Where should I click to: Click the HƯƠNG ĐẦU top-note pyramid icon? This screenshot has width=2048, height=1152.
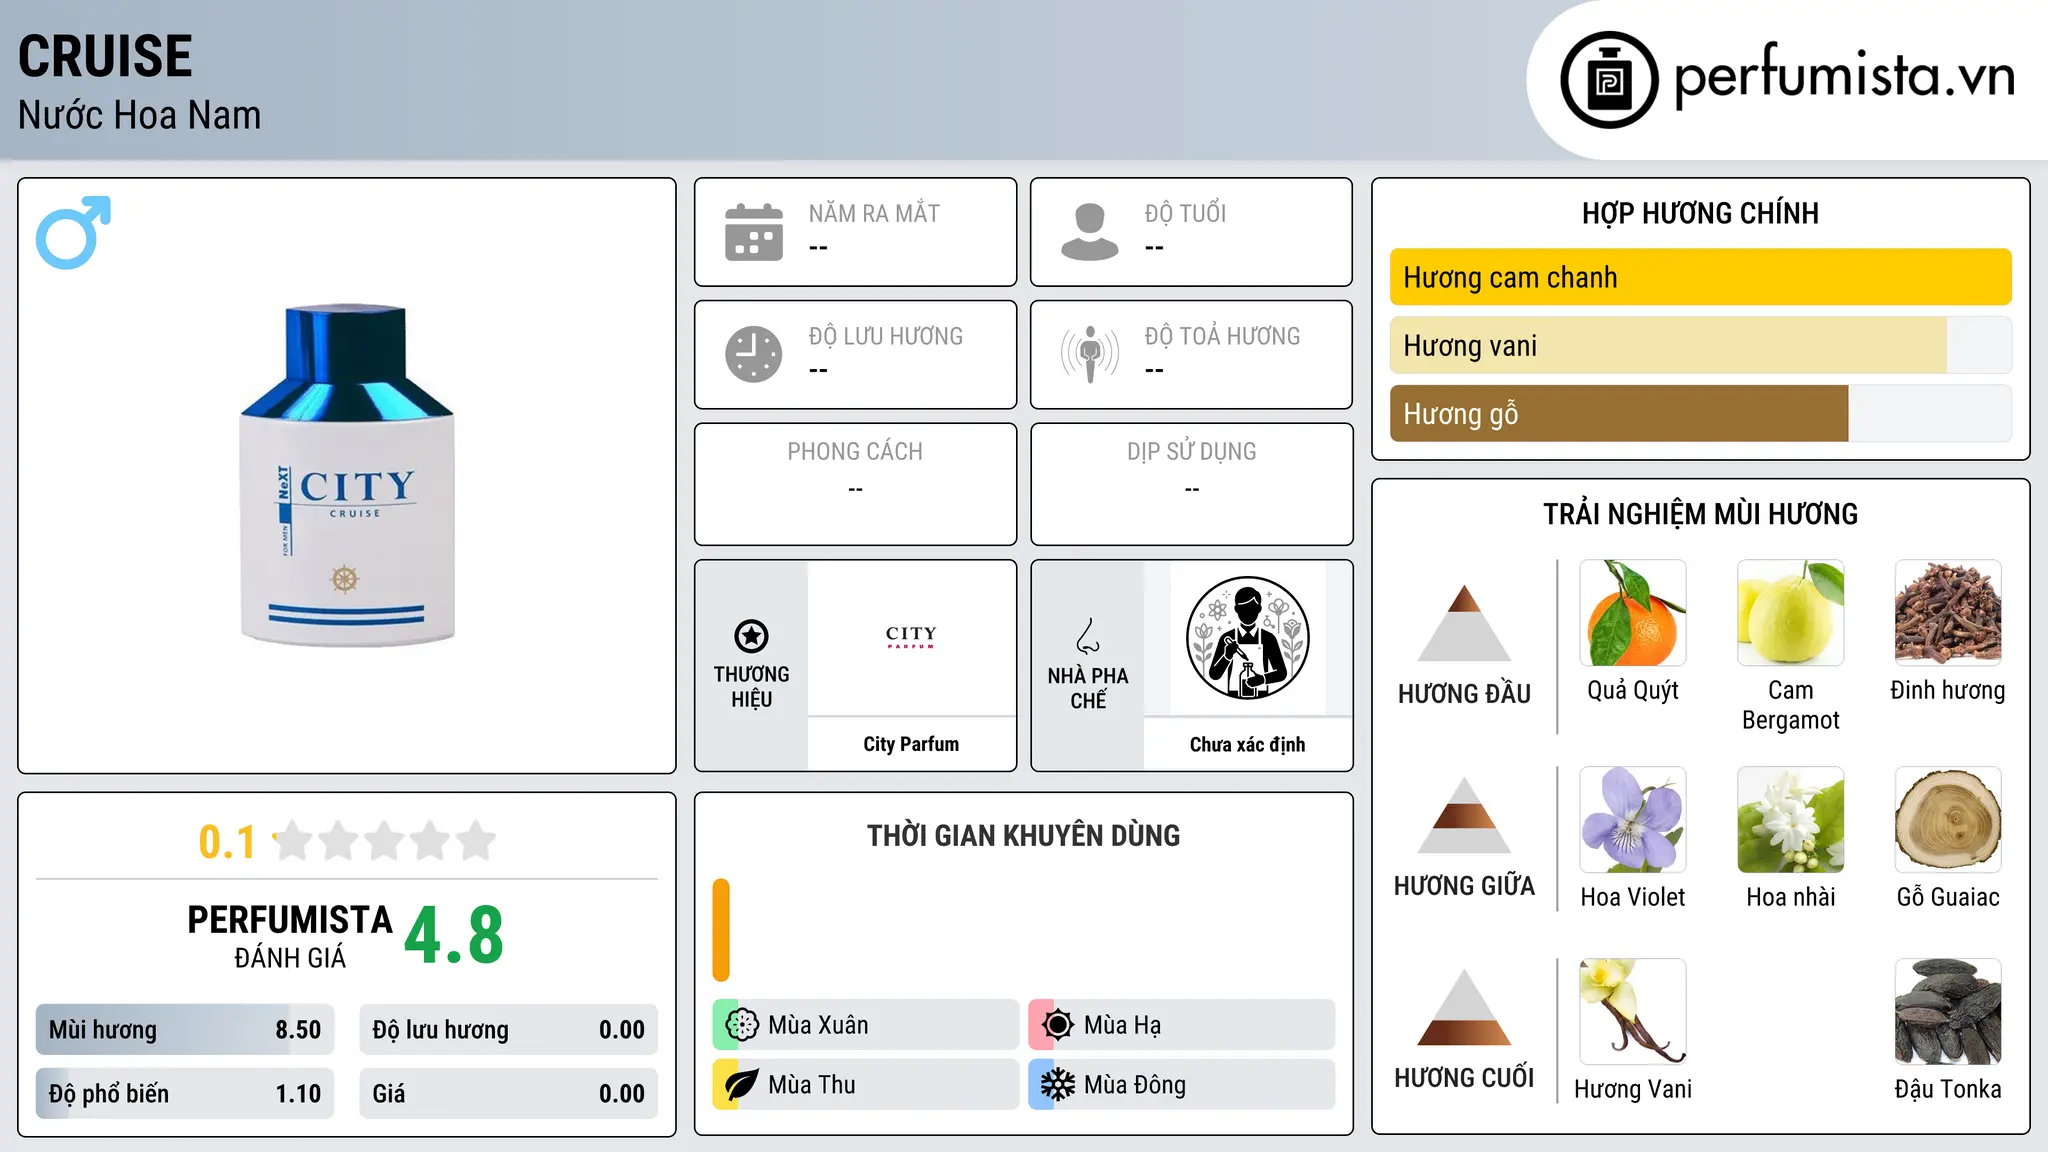pos(1464,623)
